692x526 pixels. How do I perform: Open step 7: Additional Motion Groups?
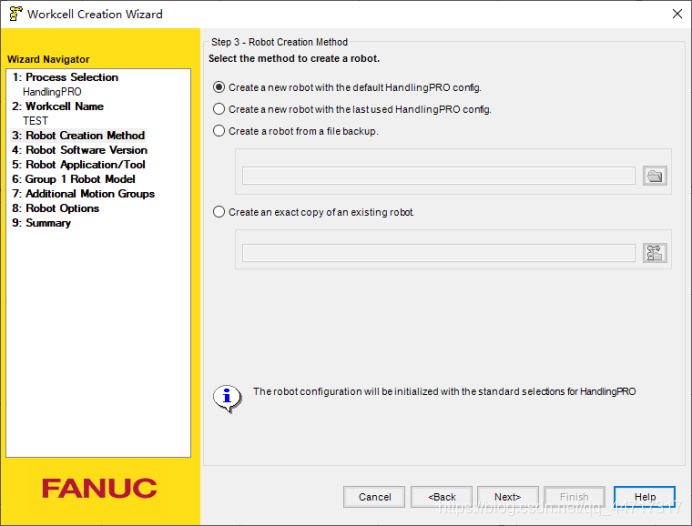pos(83,194)
